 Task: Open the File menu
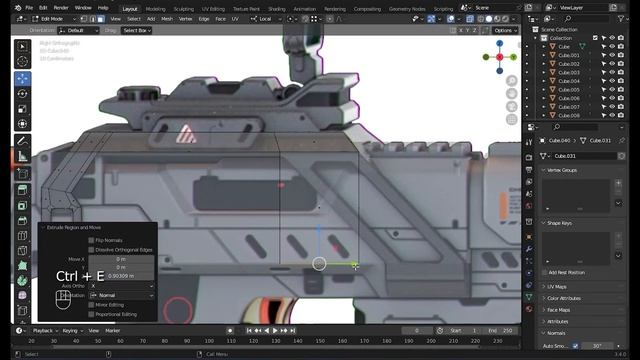click(x=29, y=8)
